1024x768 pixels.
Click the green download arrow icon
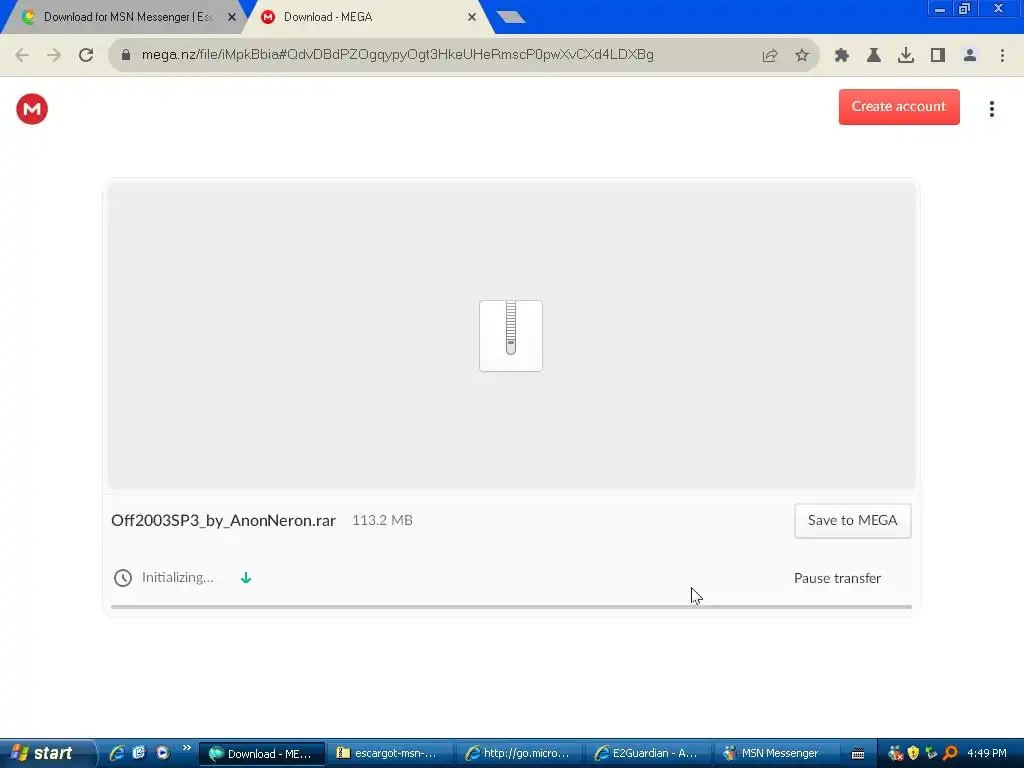246,578
